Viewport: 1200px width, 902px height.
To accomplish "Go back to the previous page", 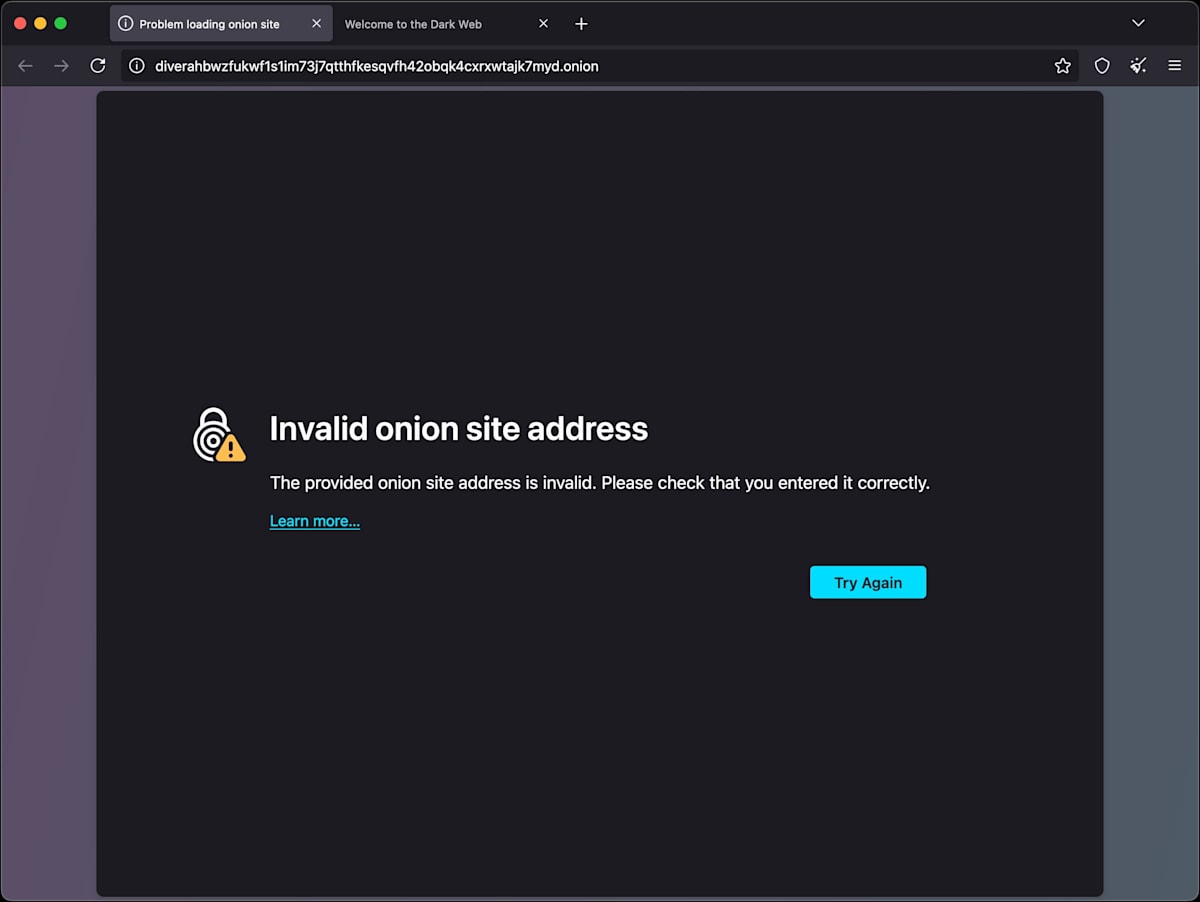I will [26, 66].
